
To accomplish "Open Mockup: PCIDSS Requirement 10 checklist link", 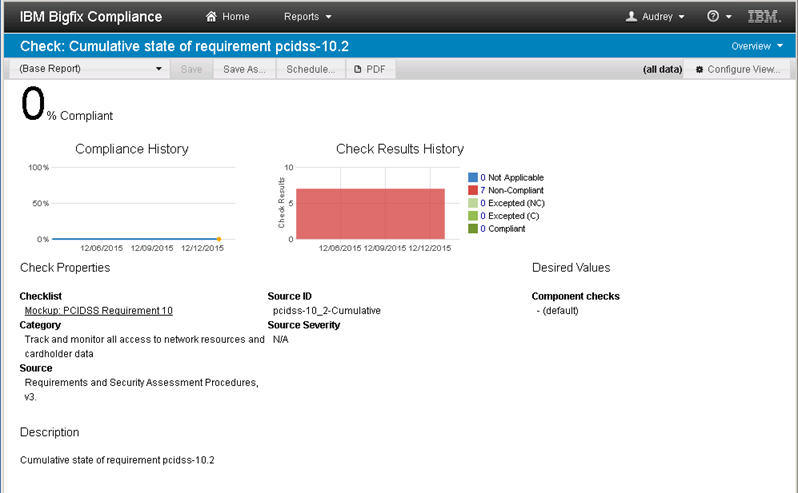I will (x=99, y=311).
